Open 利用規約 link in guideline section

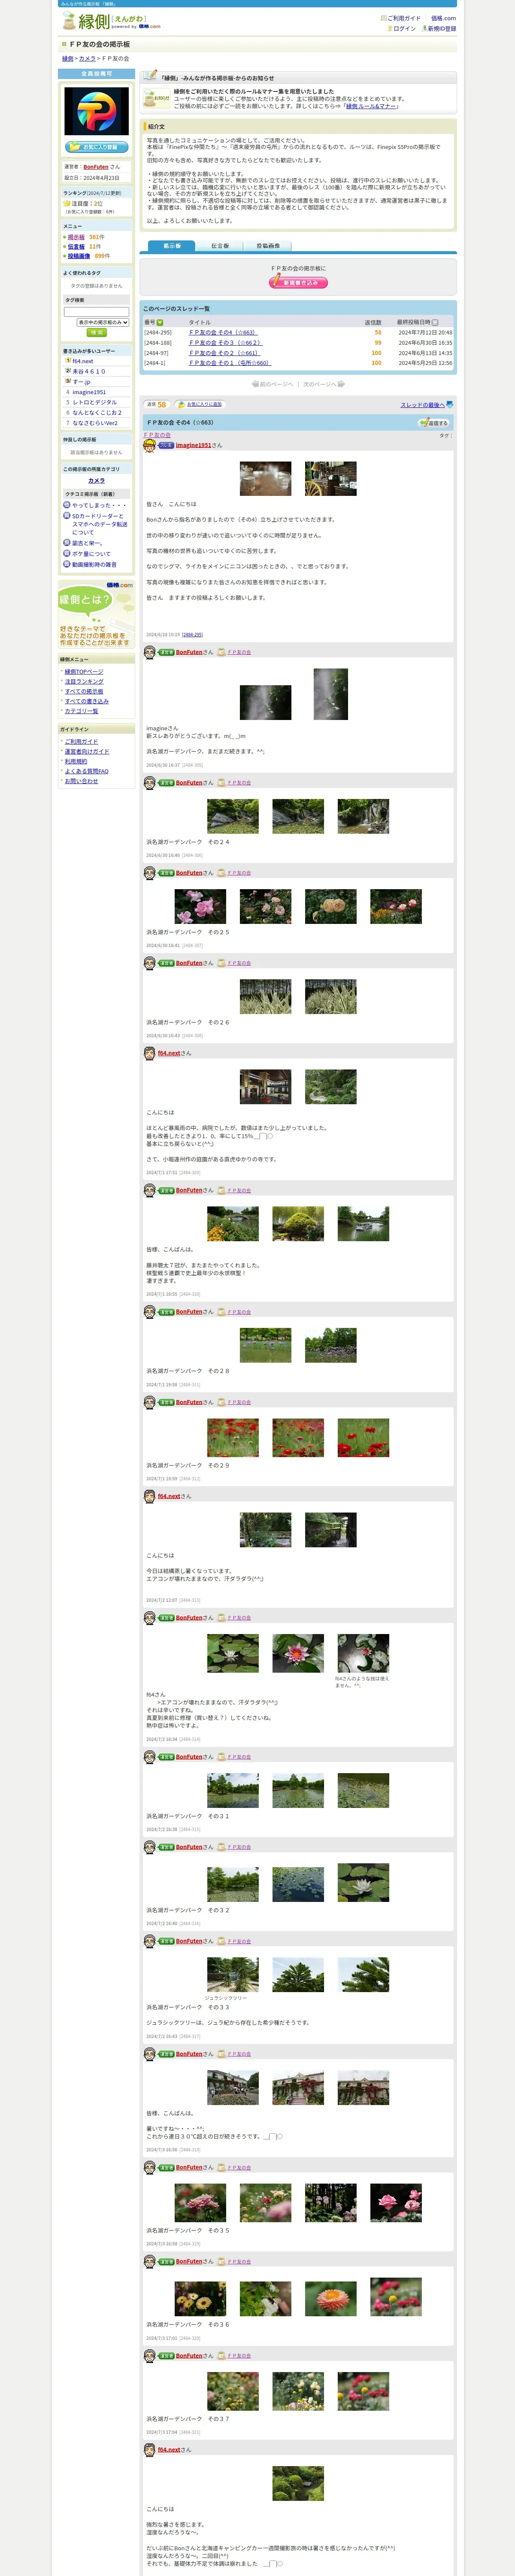pos(76,761)
